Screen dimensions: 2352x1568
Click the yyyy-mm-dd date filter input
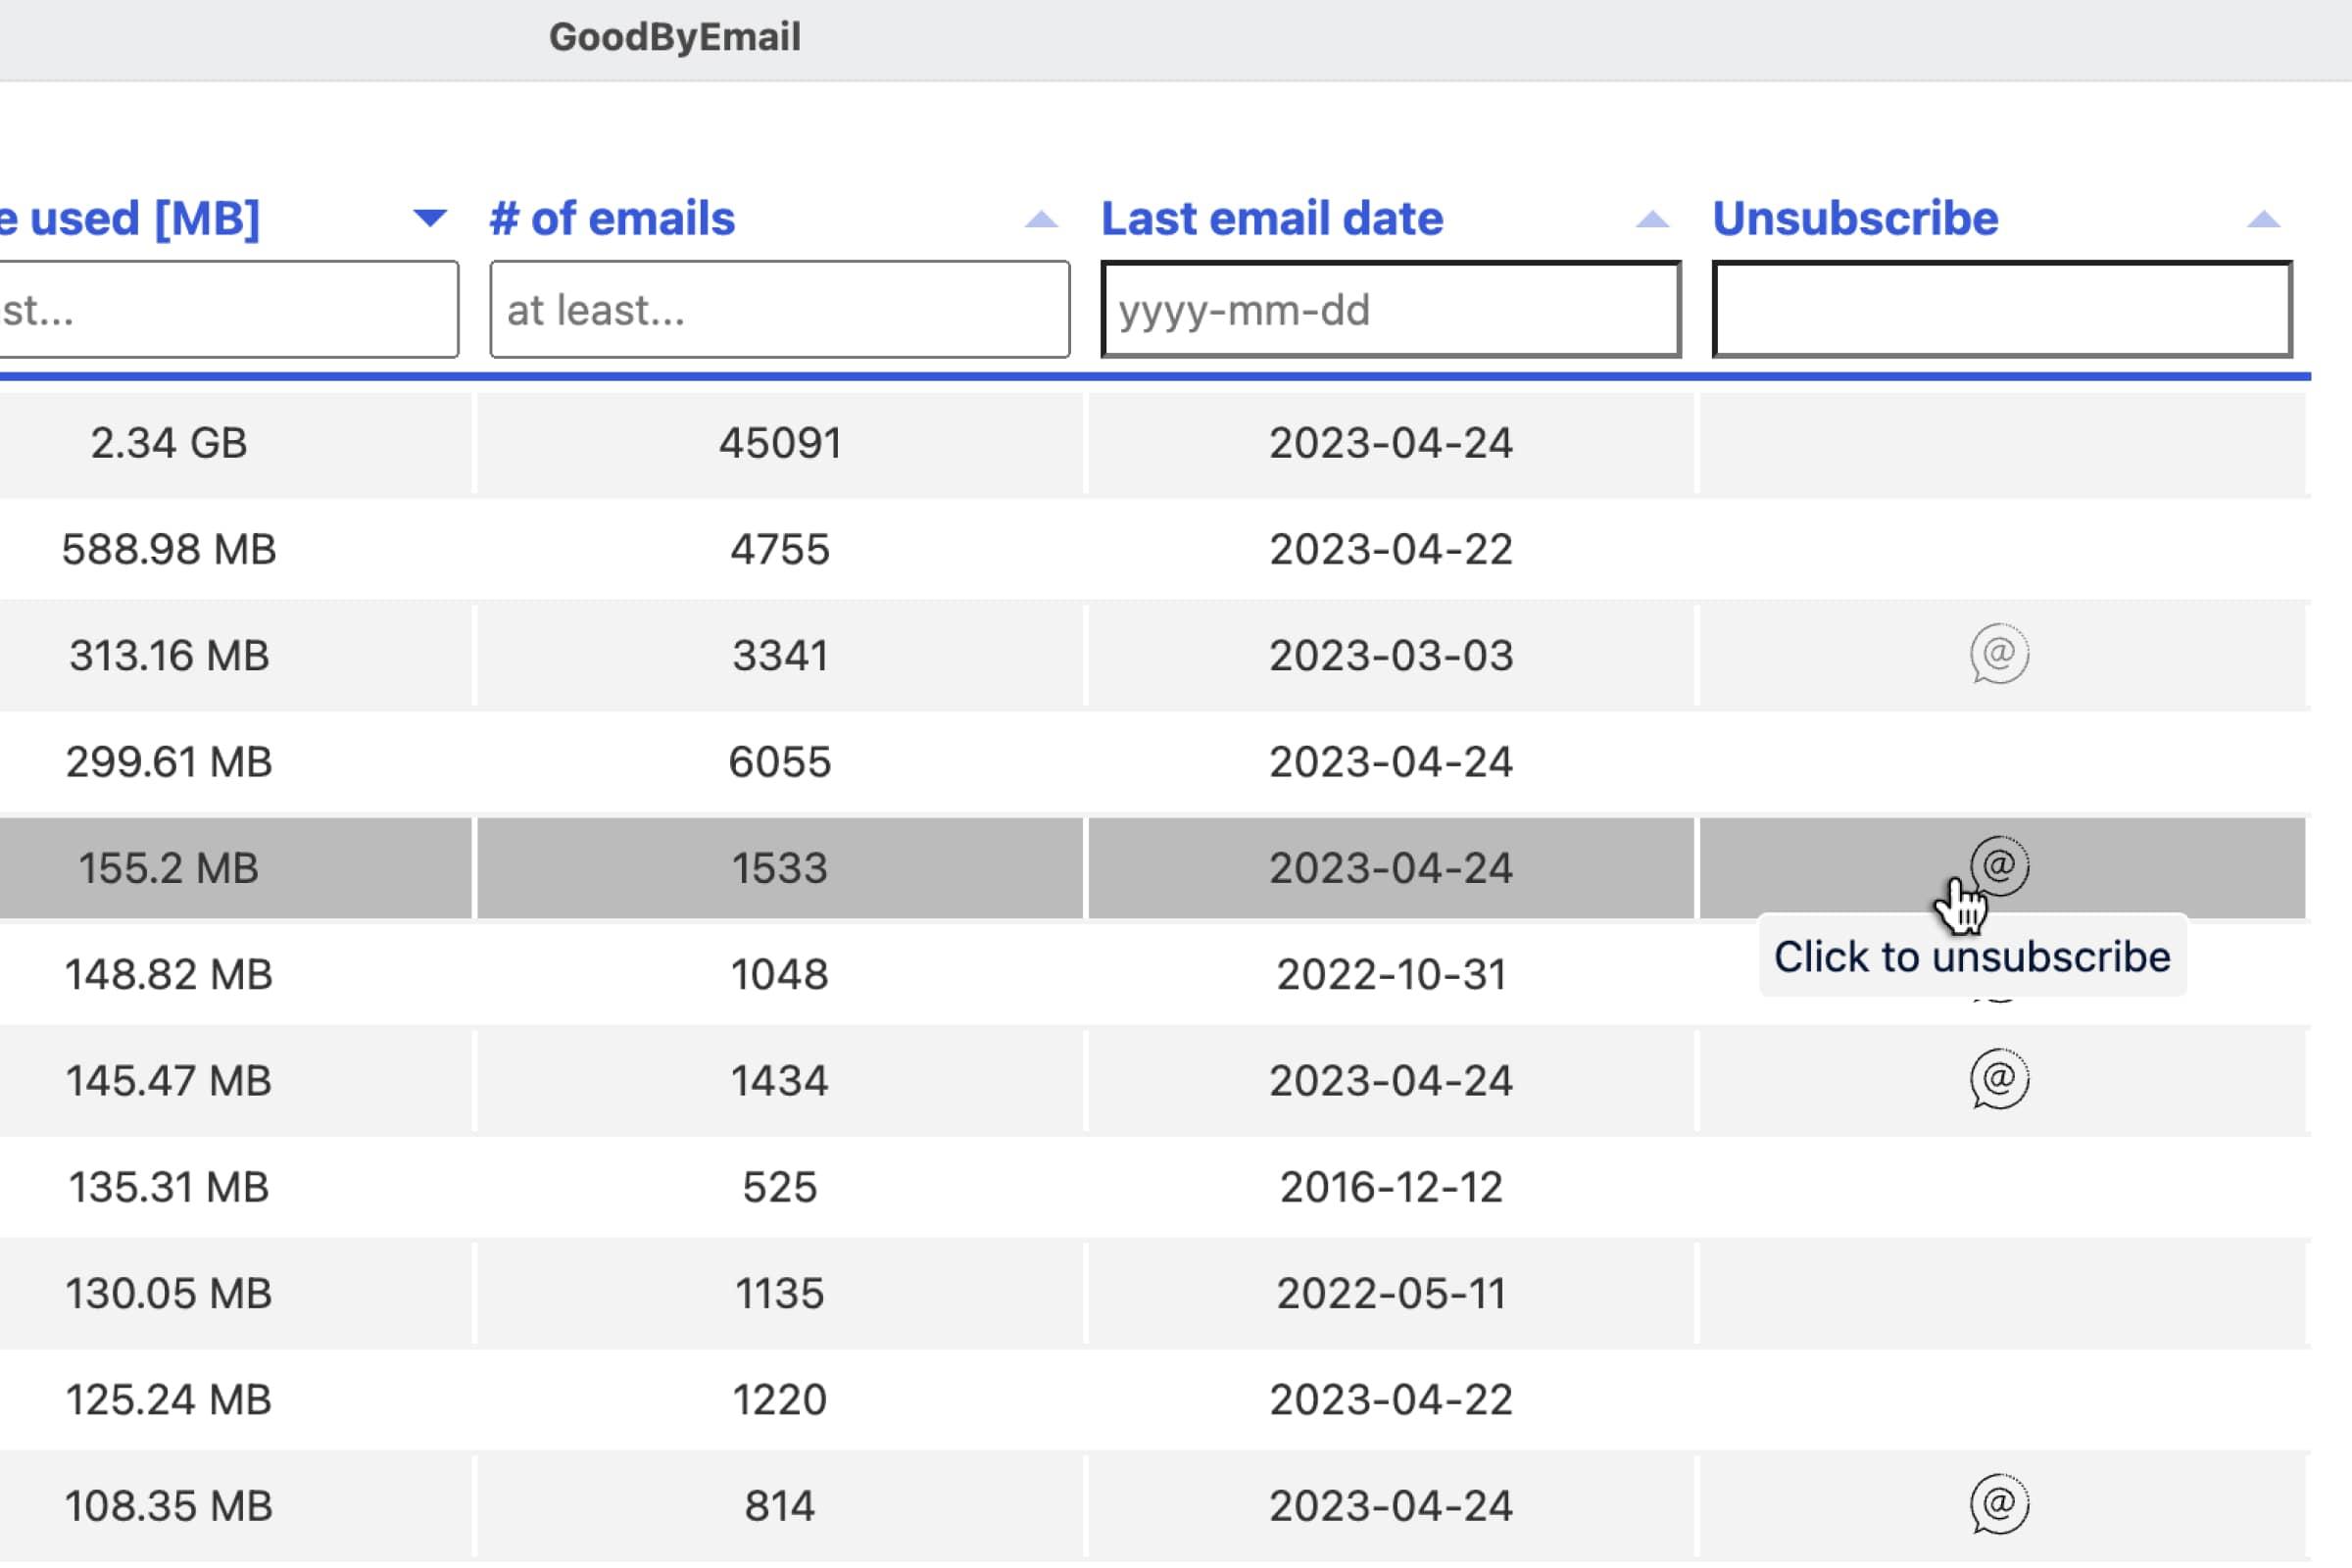[1390, 310]
